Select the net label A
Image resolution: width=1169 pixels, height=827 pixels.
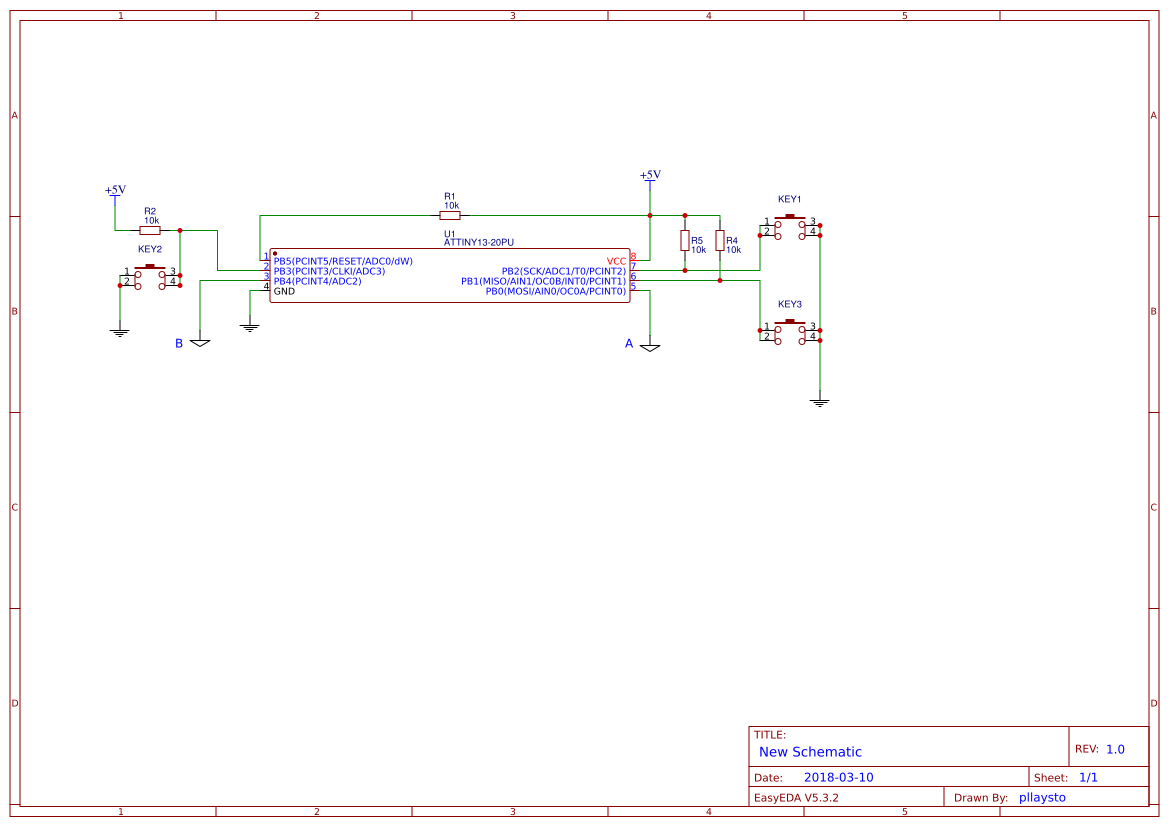627,343
